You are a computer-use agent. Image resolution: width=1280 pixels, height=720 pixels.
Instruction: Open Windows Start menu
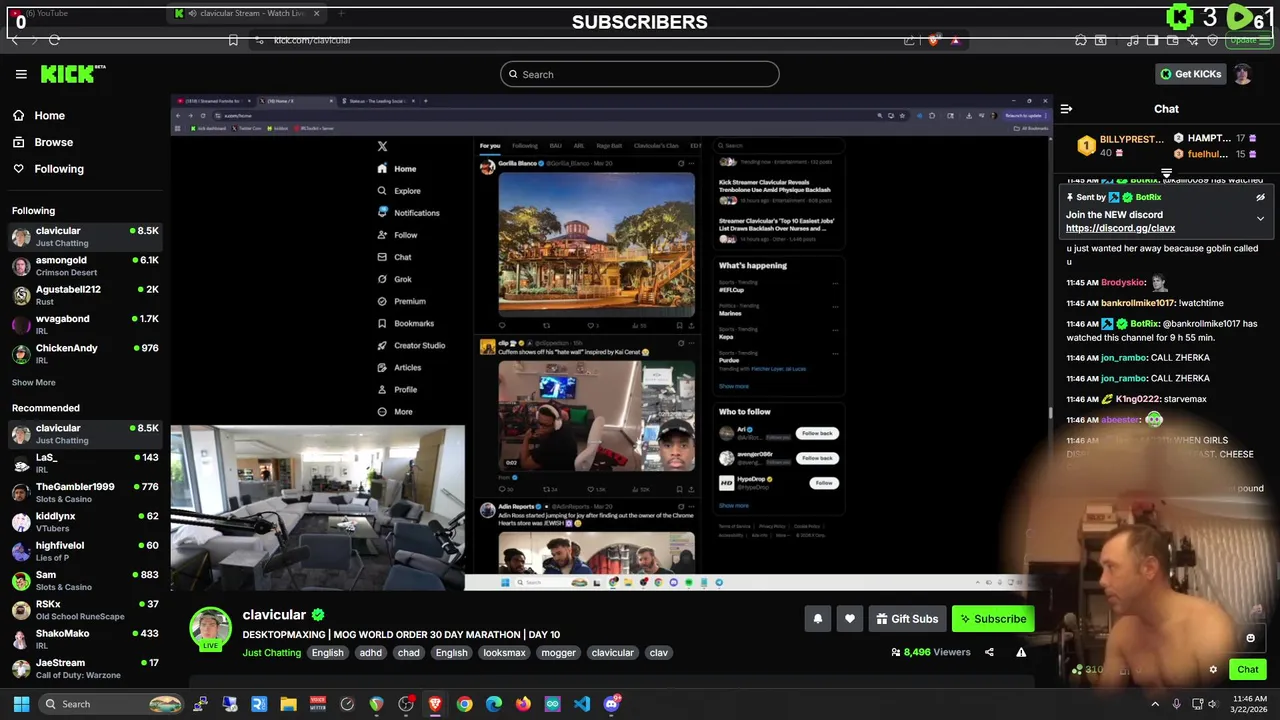pyautogui.click(x=21, y=704)
